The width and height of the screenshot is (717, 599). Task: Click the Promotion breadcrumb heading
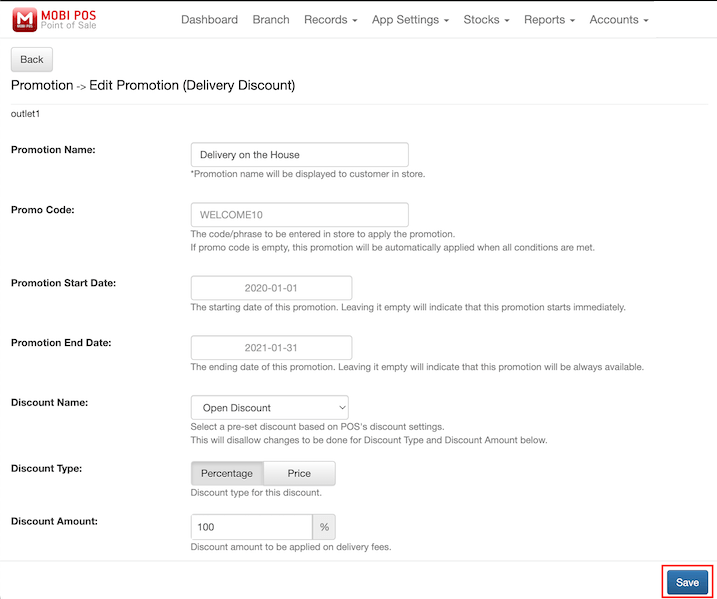coord(42,86)
